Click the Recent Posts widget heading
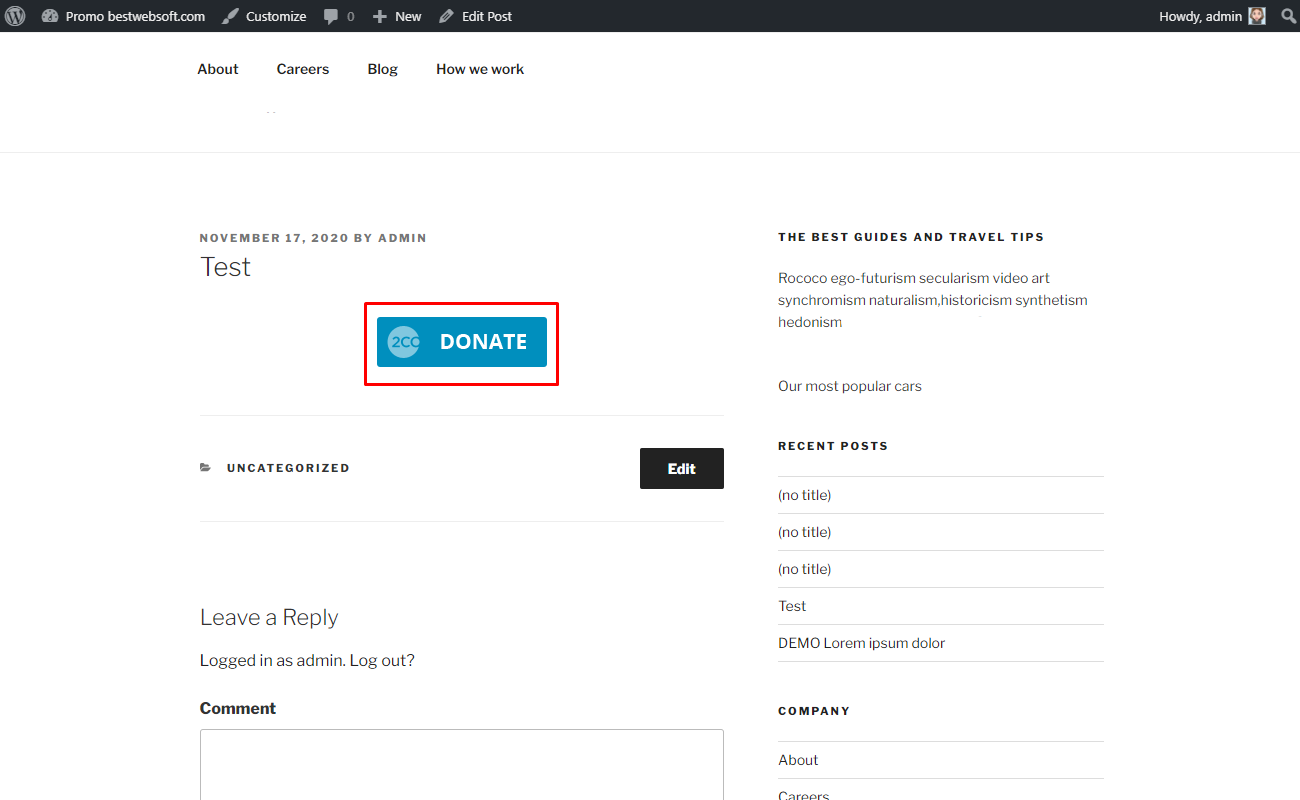This screenshot has width=1300, height=800. (833, 446)
